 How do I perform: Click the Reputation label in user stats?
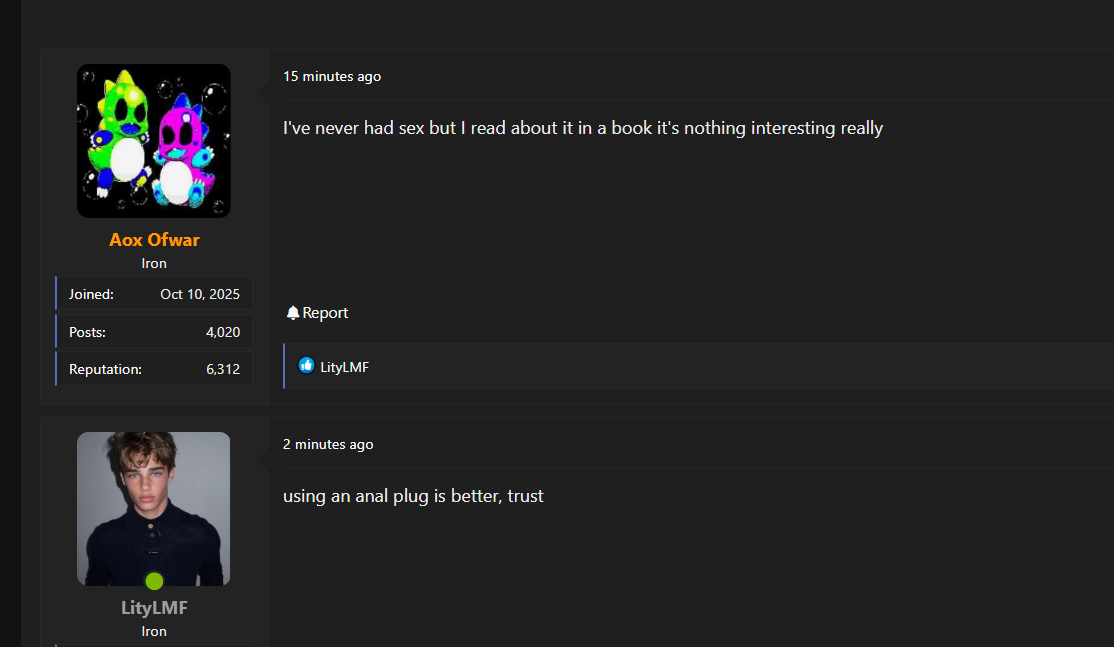tap(105, 369)
